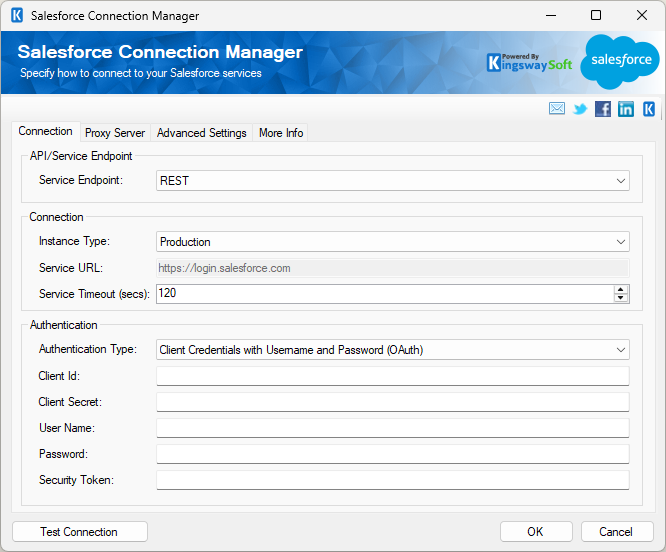Focus the Security Token field

coord(392,480)
